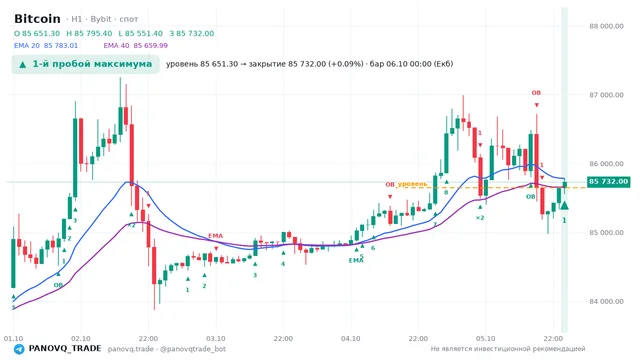
Task: Click the 05.10 date axis label
Action: (485, 339)
